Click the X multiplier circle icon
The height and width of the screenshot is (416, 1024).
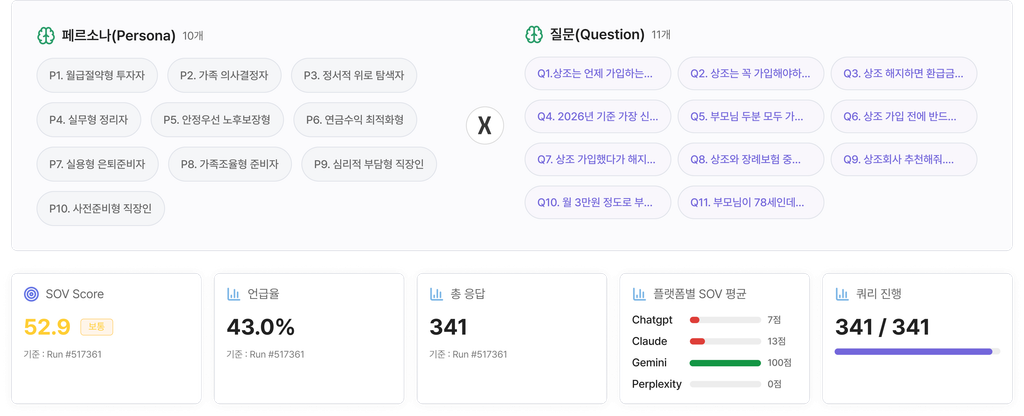click(x=485, y=125)
